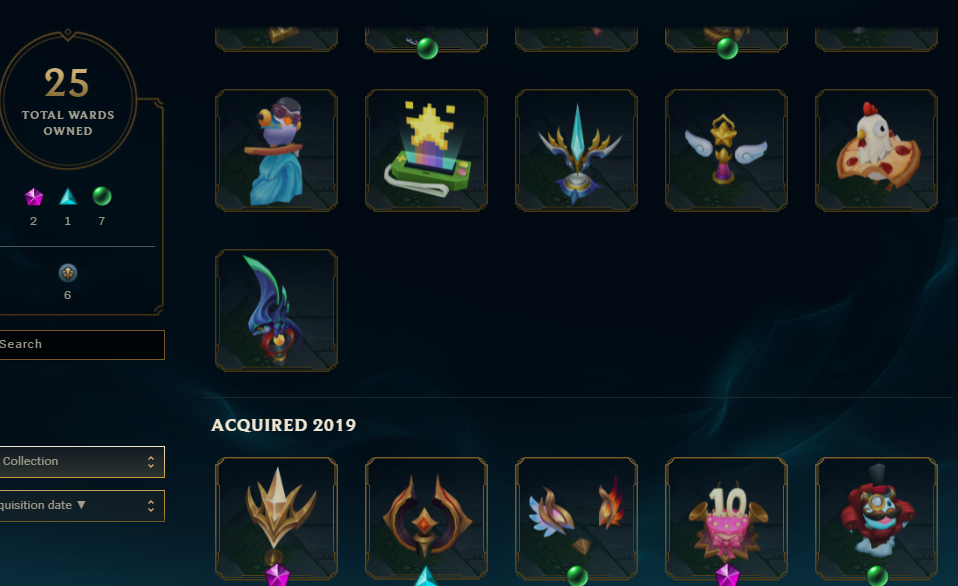Viewport: 958px width, 586px height.
Task: Open the acquisition date sort dropdown
Action: 81,506
